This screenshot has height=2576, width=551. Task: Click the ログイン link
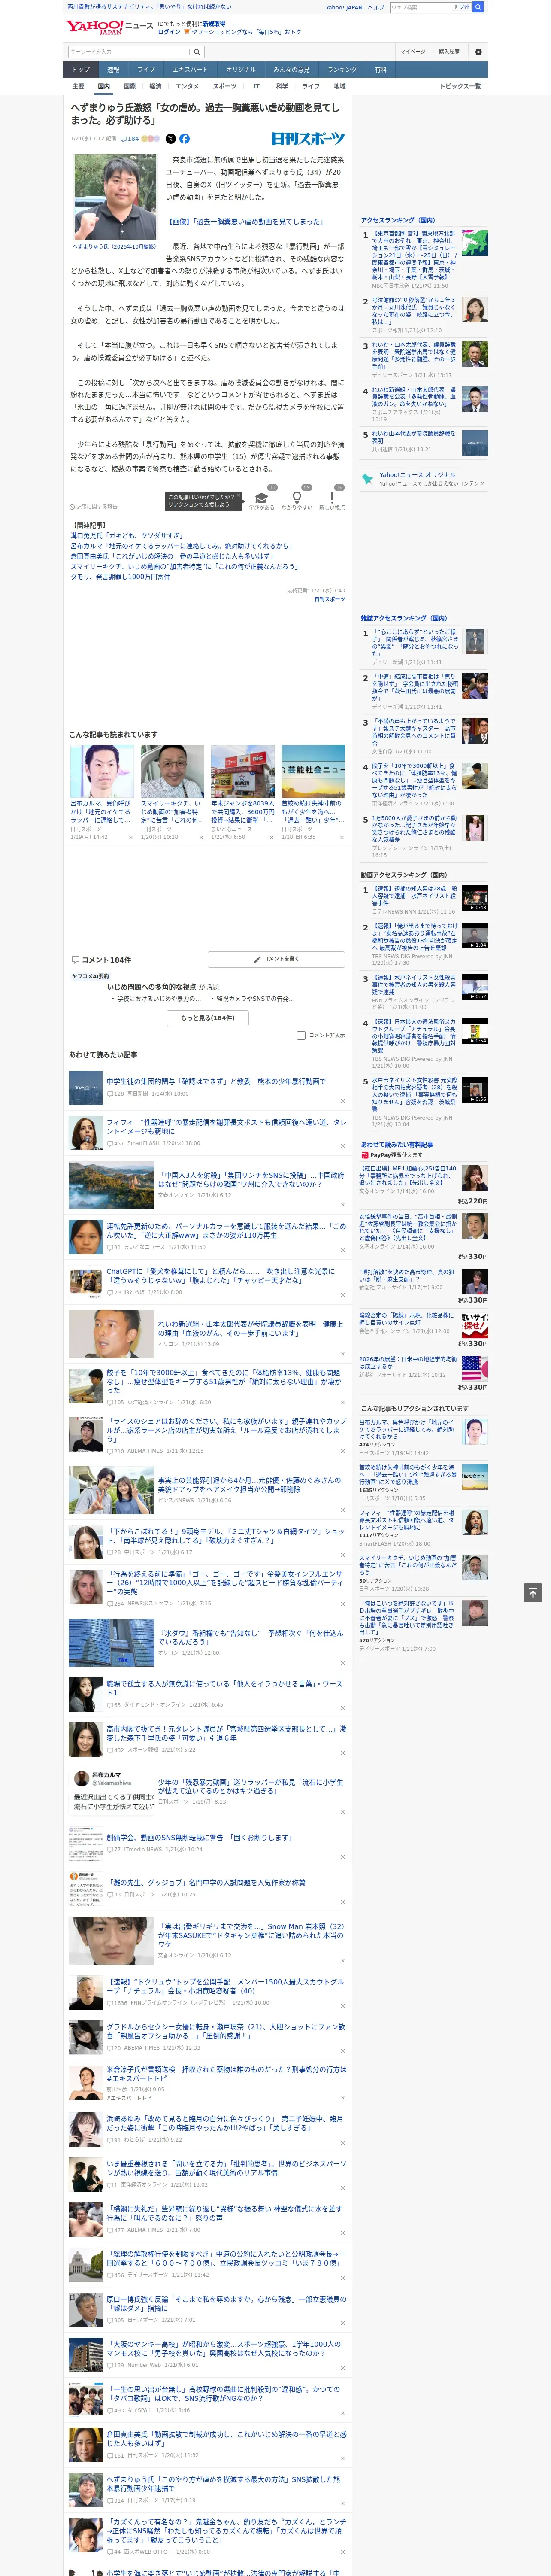point(169,32)
